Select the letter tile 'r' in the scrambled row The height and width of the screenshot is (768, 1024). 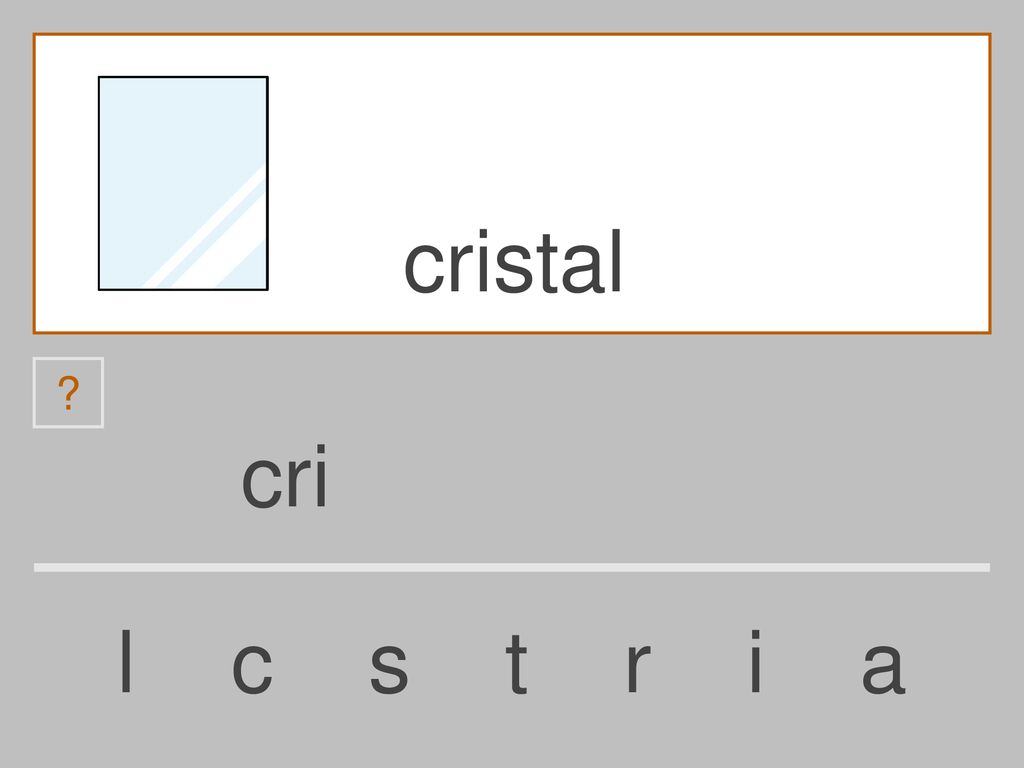pyautogui.click(x=637, y=667)
